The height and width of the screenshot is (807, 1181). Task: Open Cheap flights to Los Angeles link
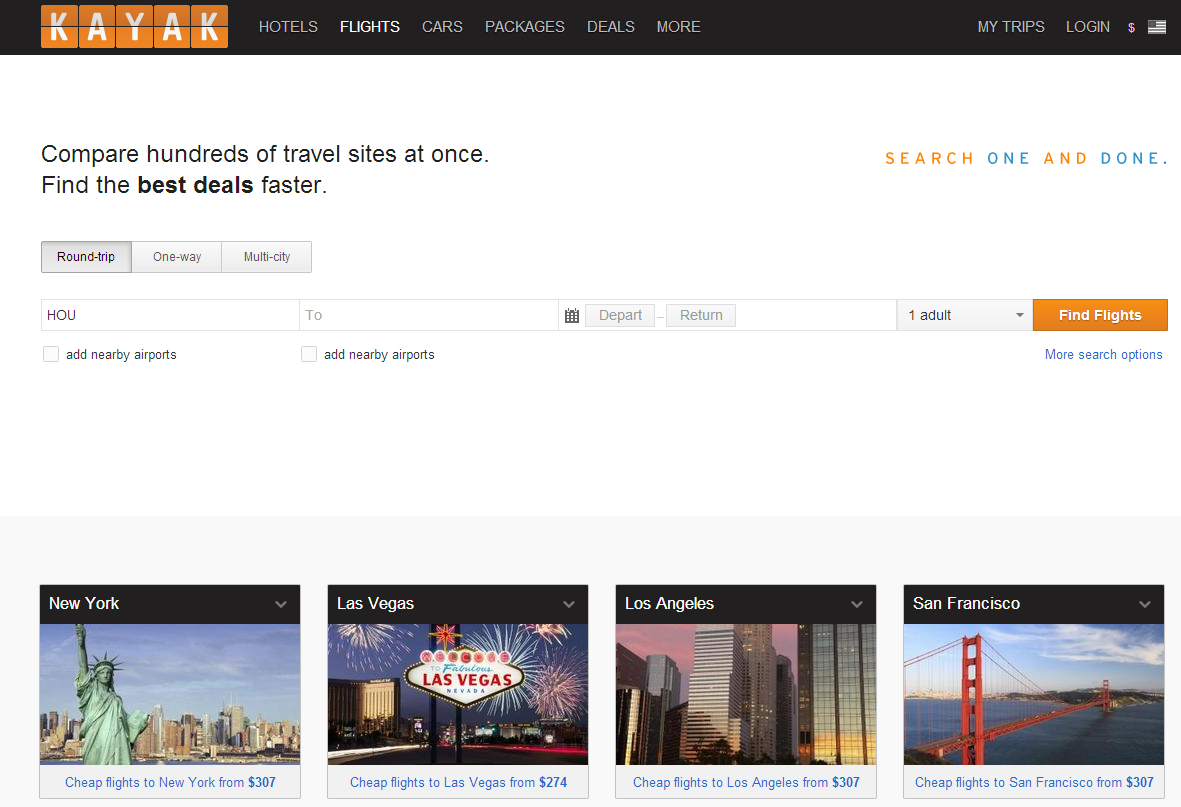[x=746, y=782]
